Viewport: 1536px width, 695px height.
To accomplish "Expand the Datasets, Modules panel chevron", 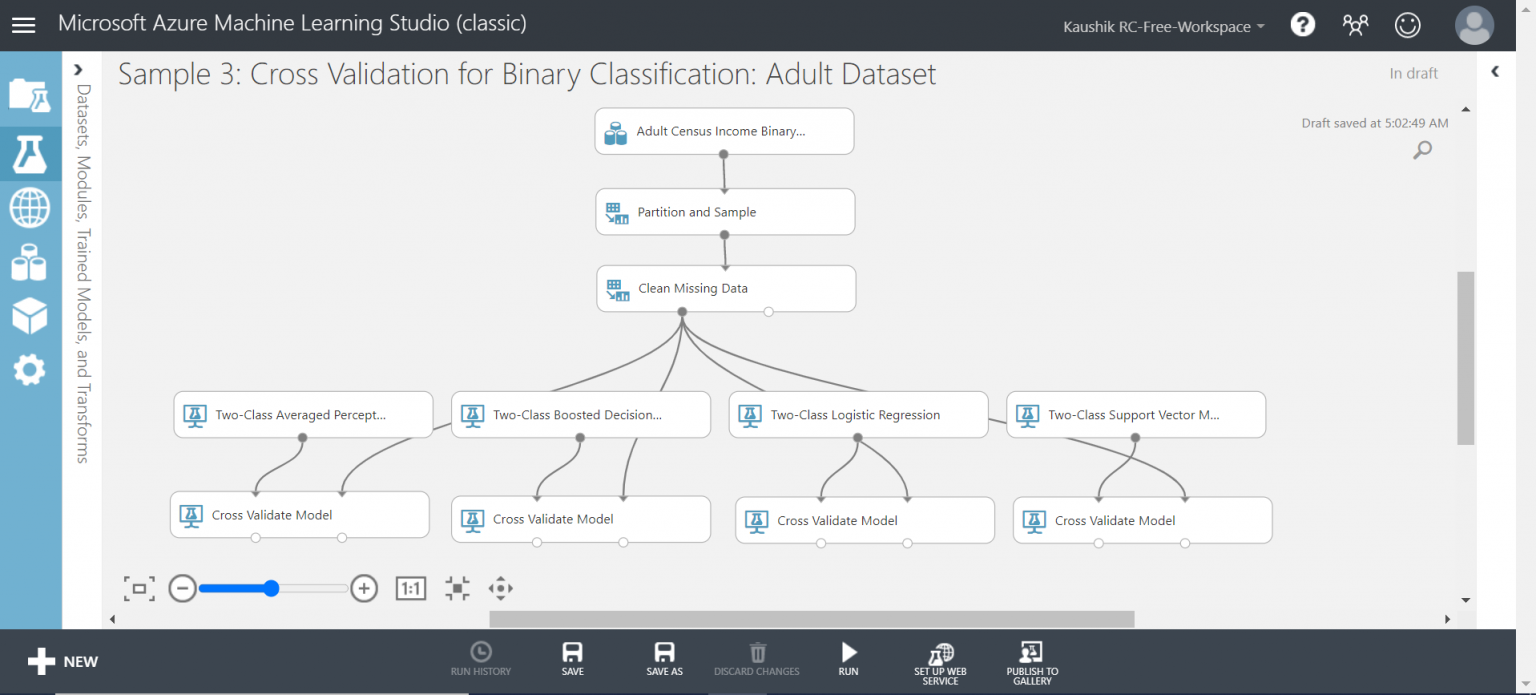I will [78, 70].
